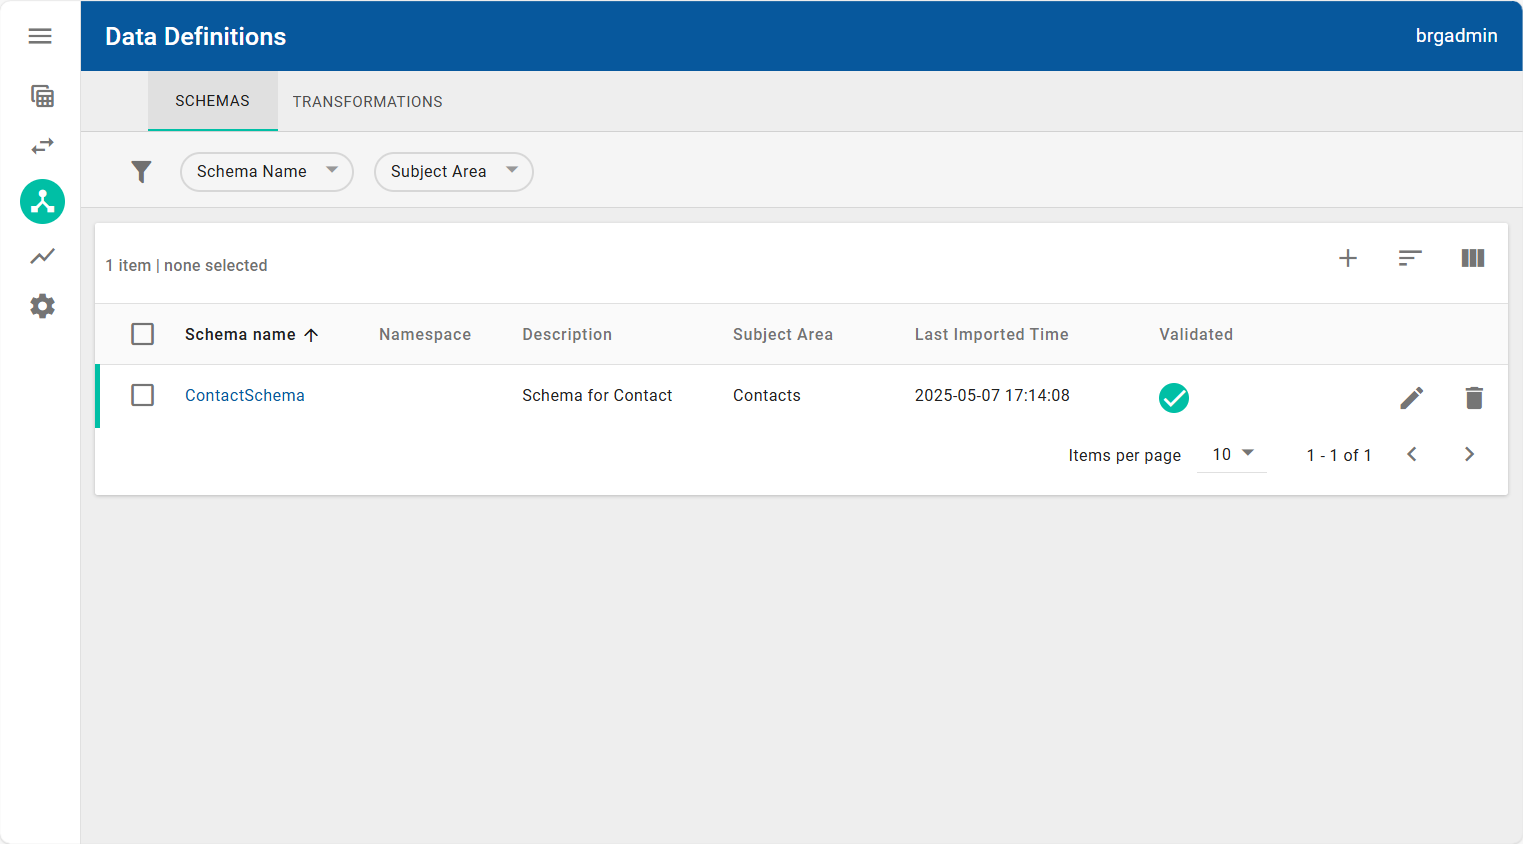The height and width of the screenshot is (844, 1523).
Task: Open the Items per page dropdown
Action: click(x=1232, y=454)
